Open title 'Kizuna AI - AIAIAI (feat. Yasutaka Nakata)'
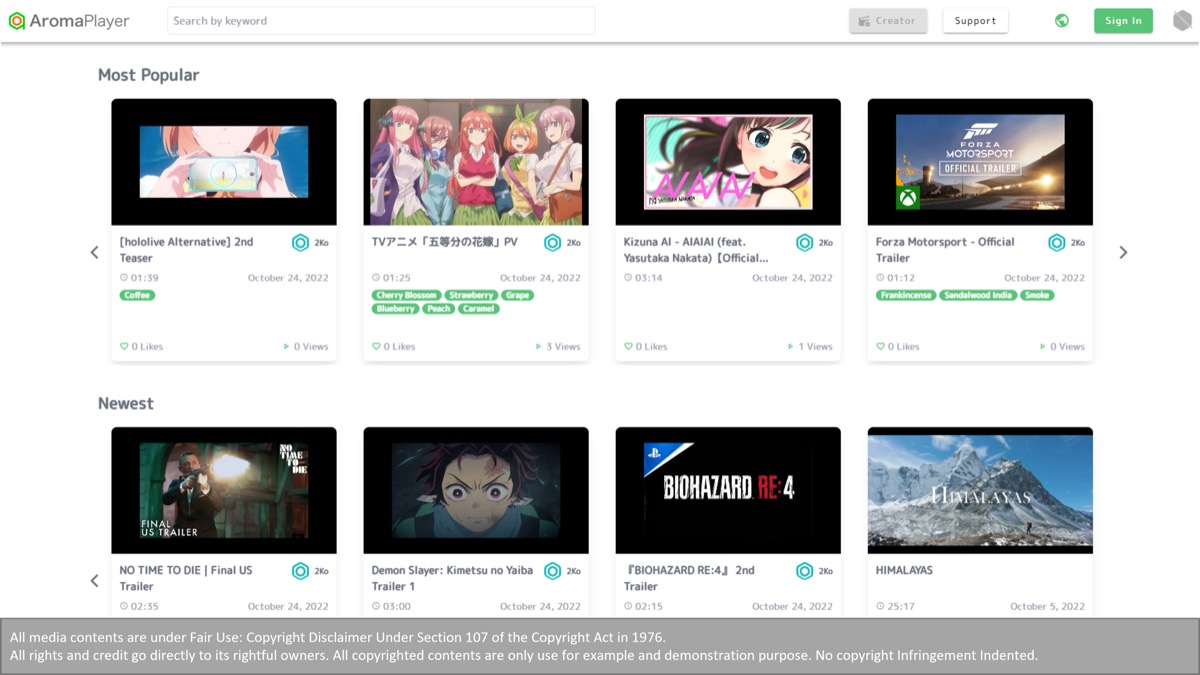Screen dimensions: 1200x675 tap(696, 250)
